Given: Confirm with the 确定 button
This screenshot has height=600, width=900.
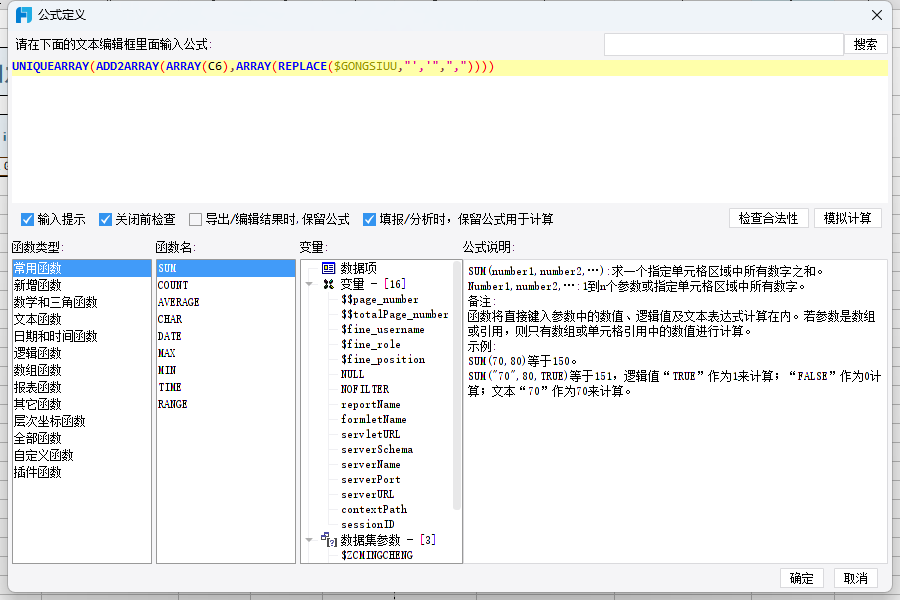Looking at the screenshot, I should click(x=801, y=578).
